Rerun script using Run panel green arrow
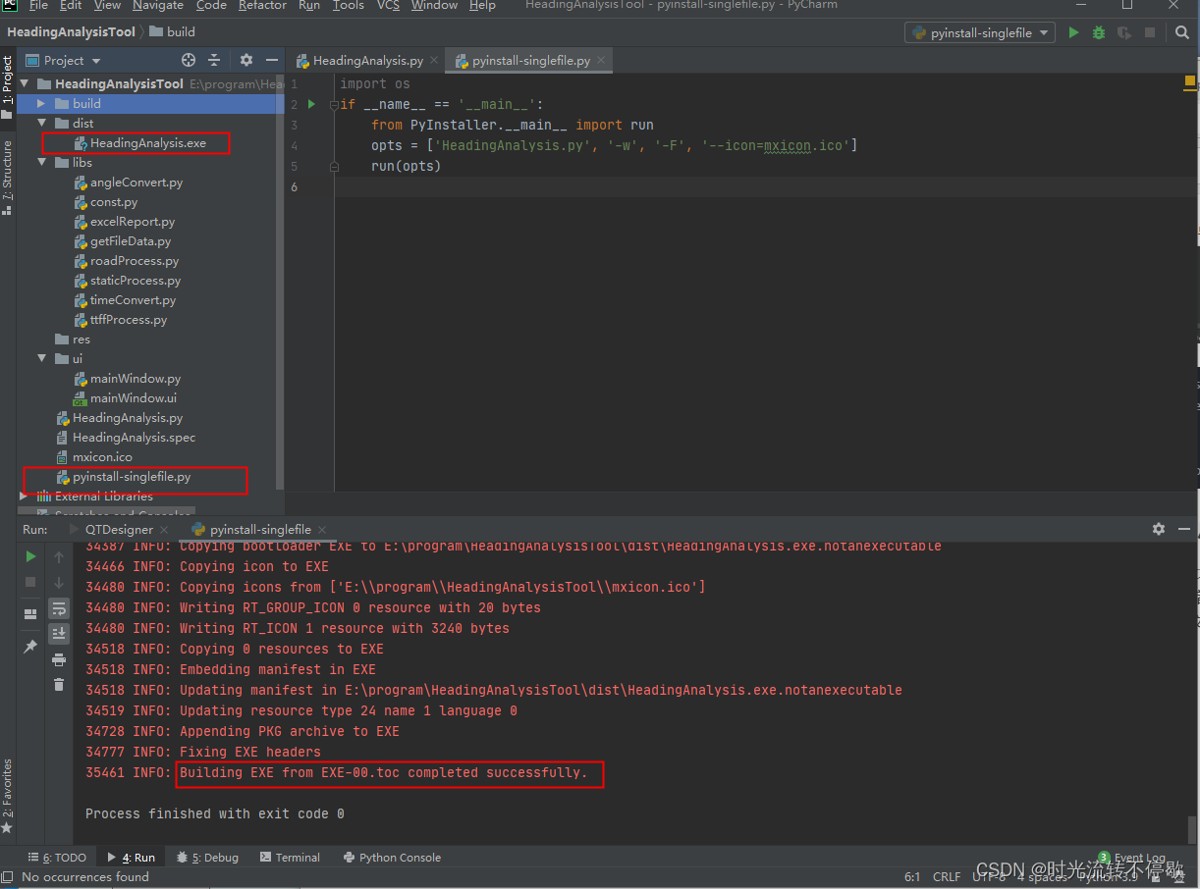The height and width of the screenshot is (889, 1200). click(30, 556)
